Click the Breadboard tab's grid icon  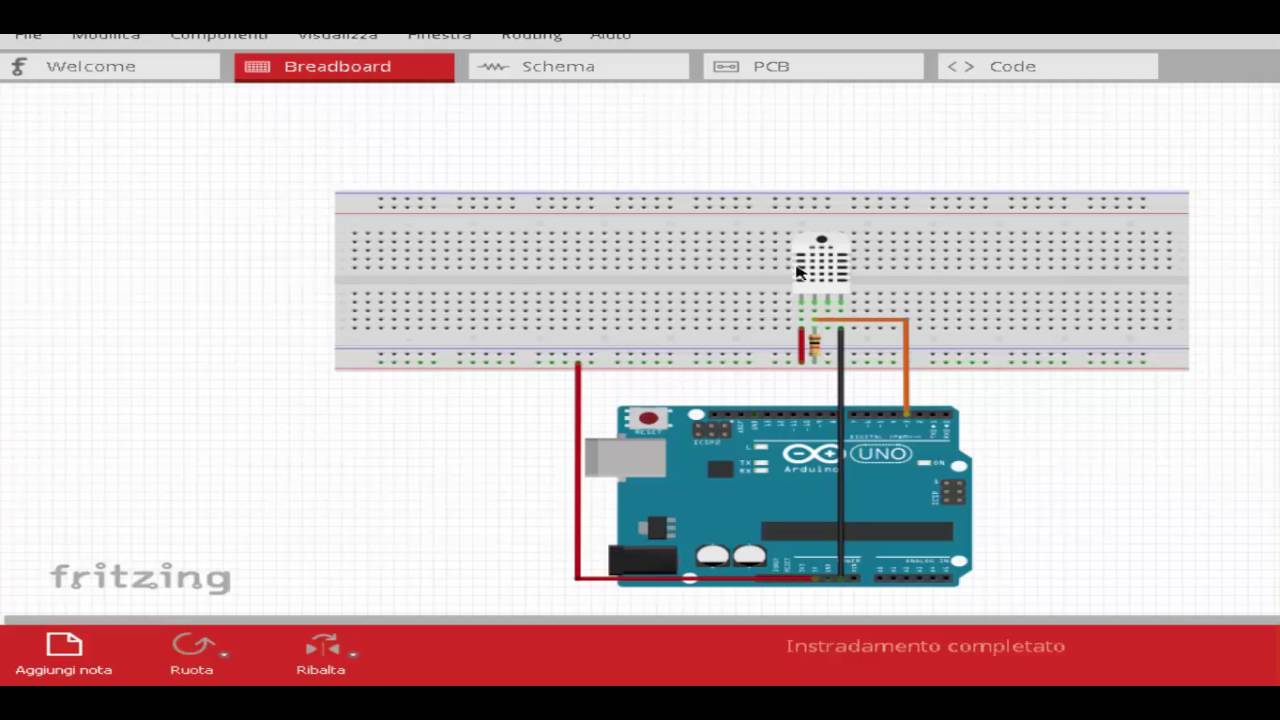click(257, 66)
